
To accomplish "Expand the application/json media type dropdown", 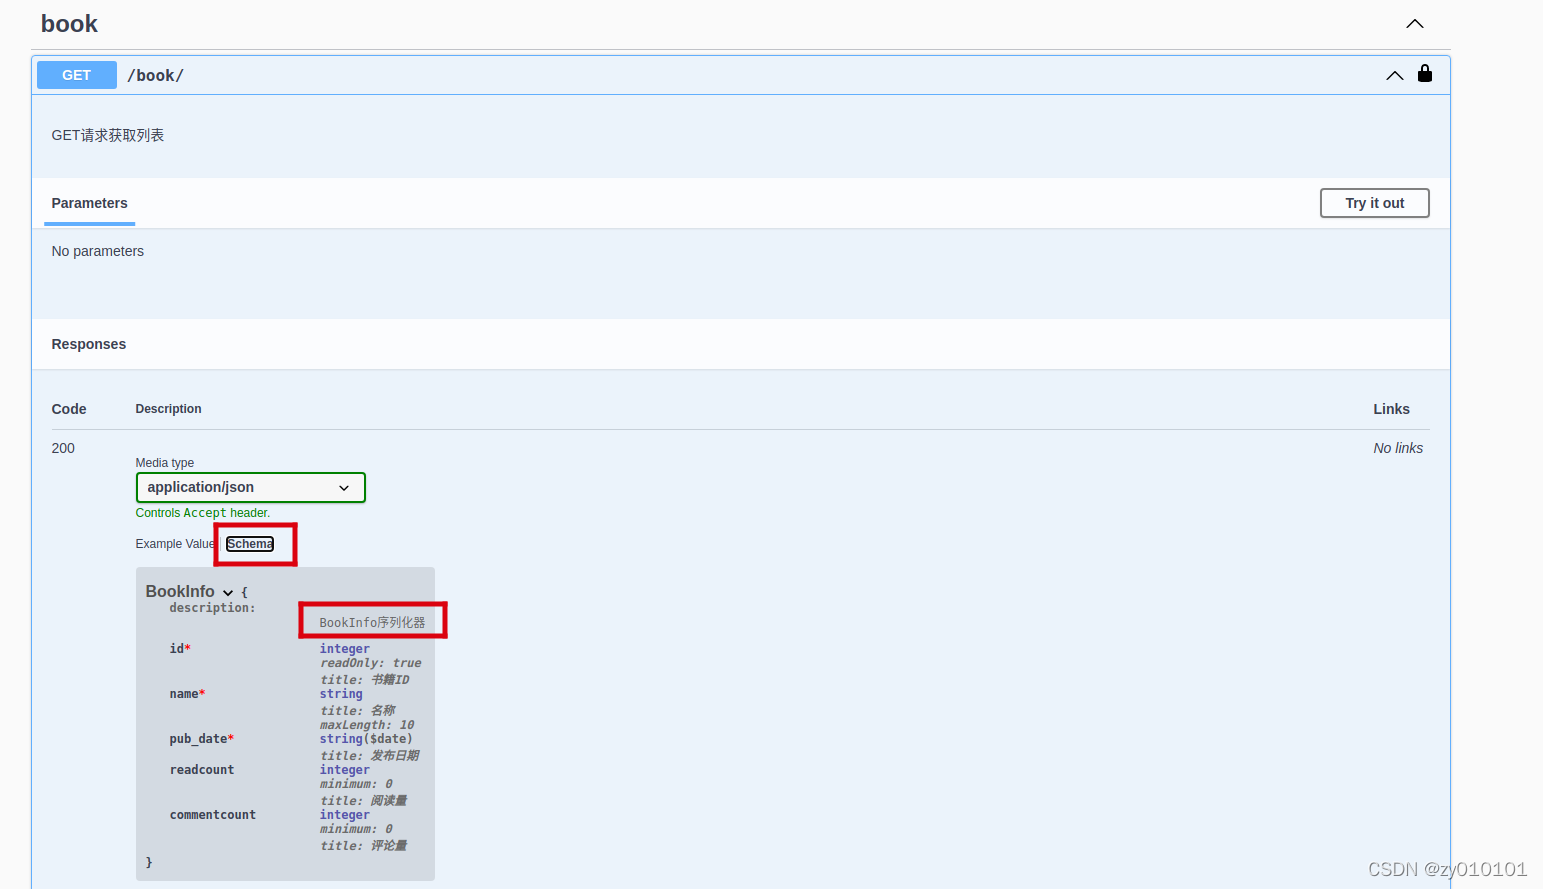I will (345, 487).
